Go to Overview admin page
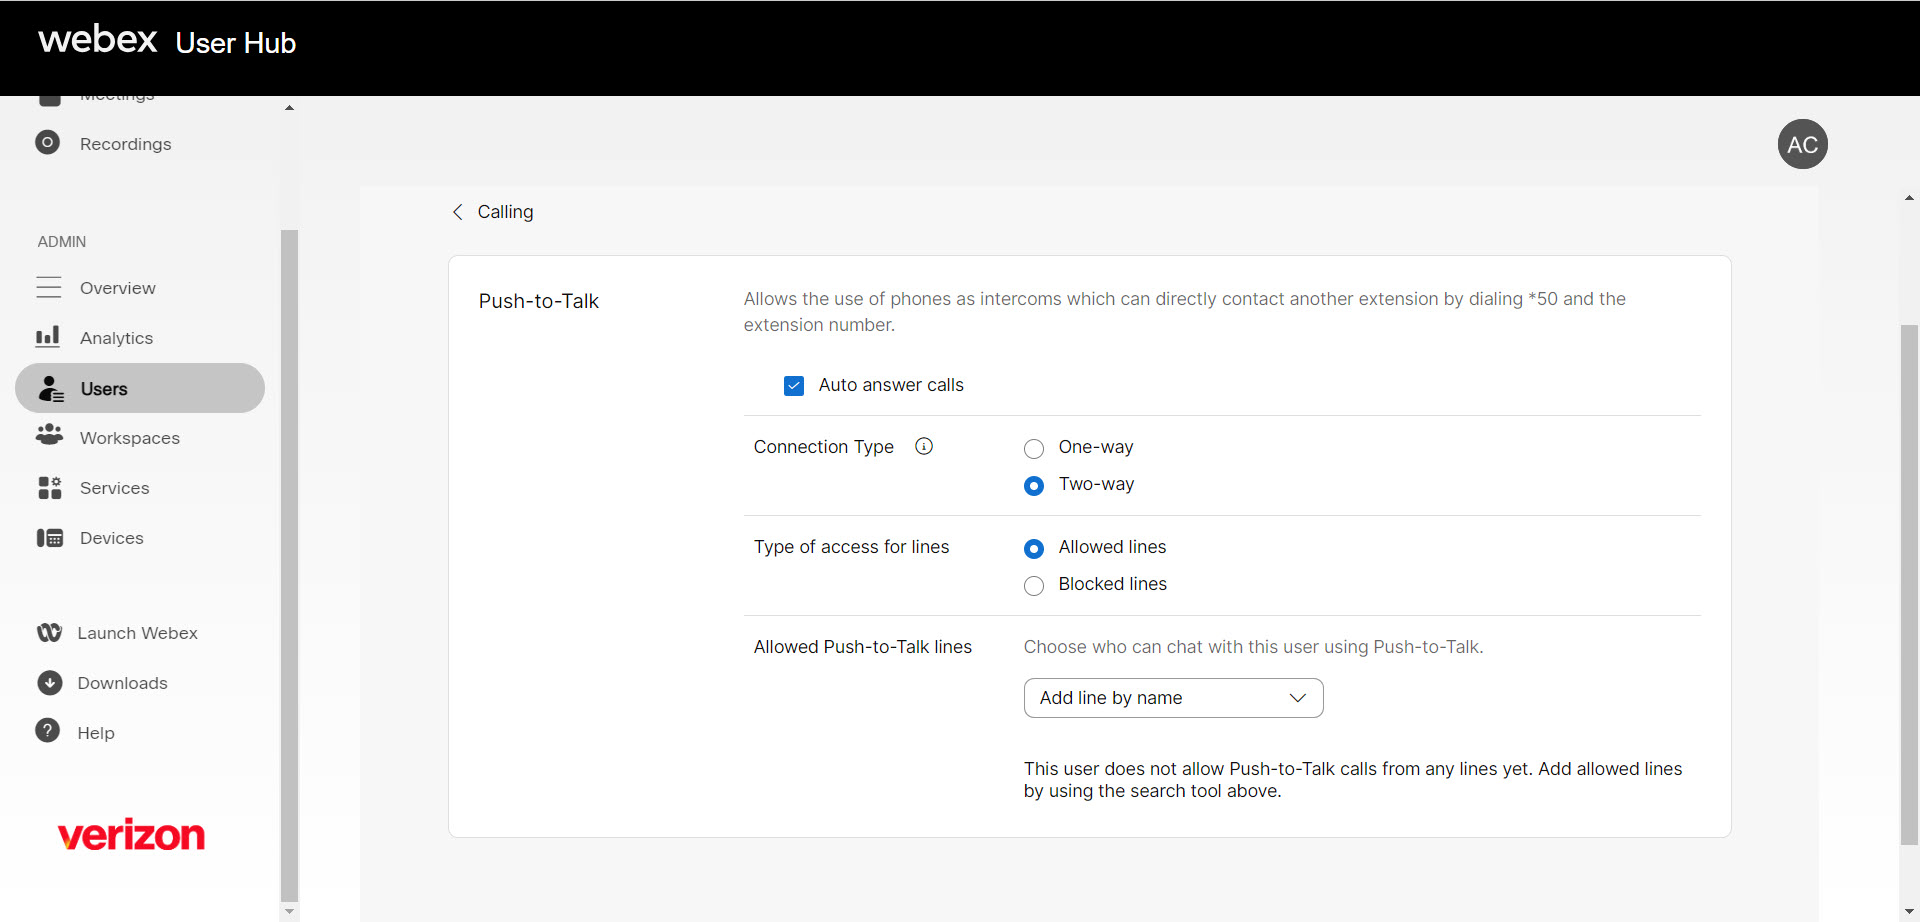 [118, 288]
